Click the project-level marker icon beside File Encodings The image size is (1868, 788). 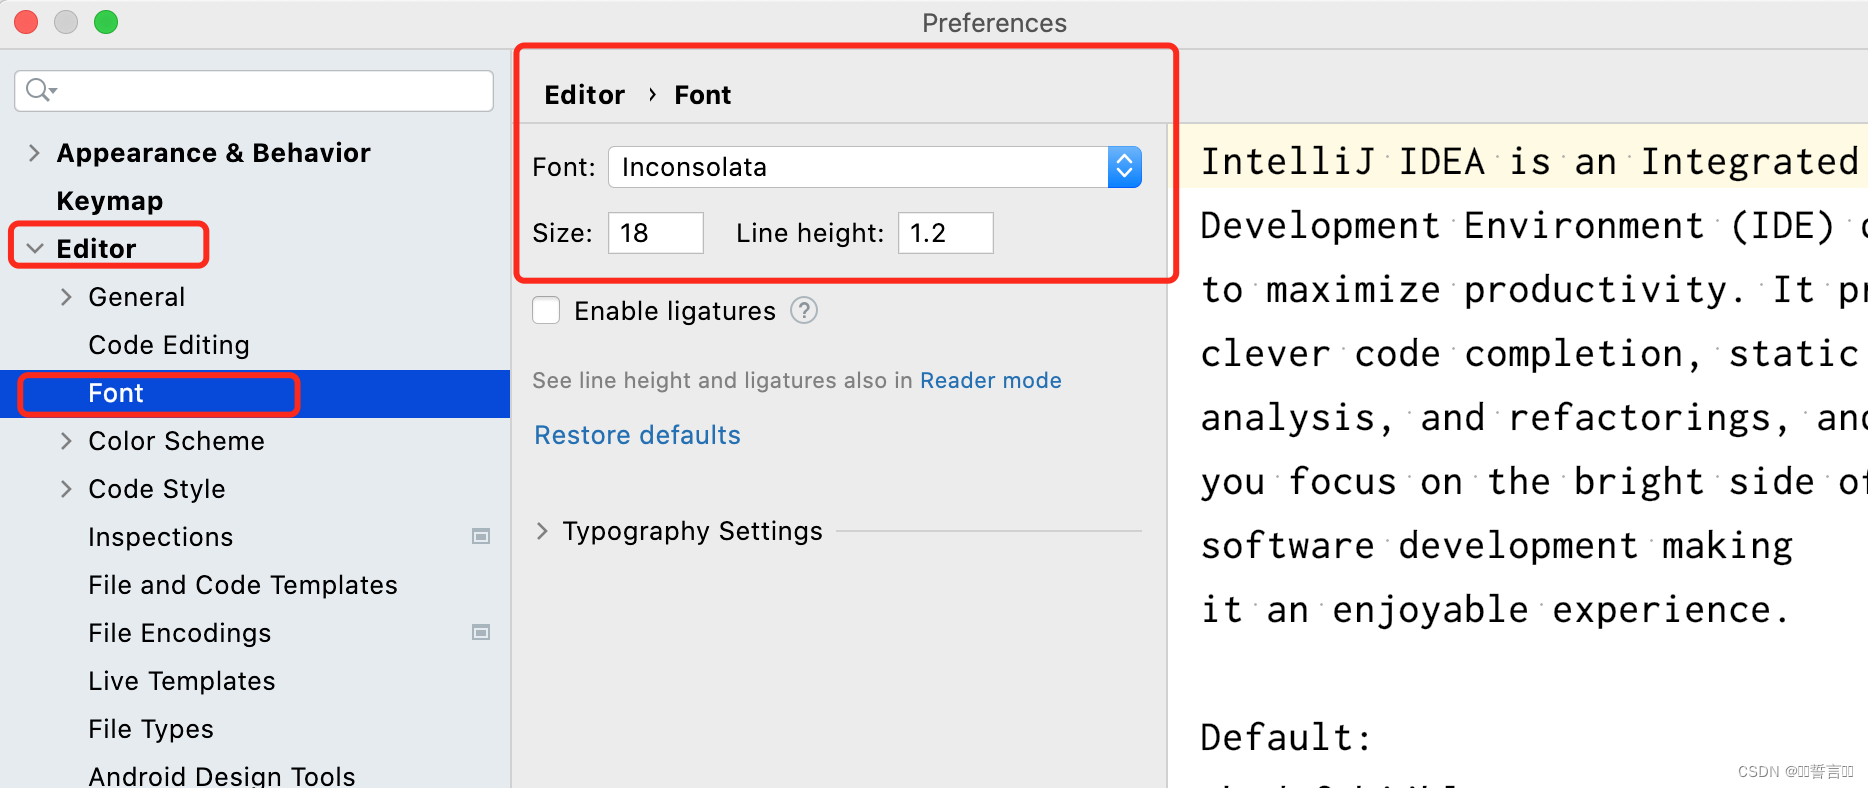click(481, 633)
